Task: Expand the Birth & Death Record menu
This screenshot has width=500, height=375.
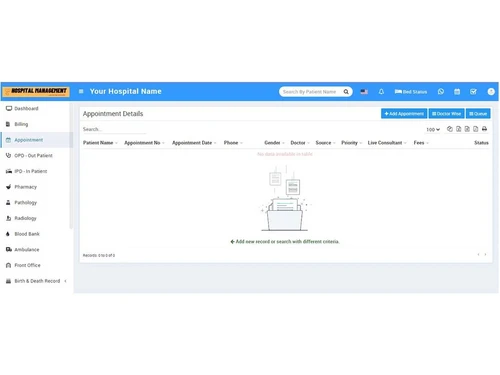Action: pyautogui.click(x=37, y=281)
